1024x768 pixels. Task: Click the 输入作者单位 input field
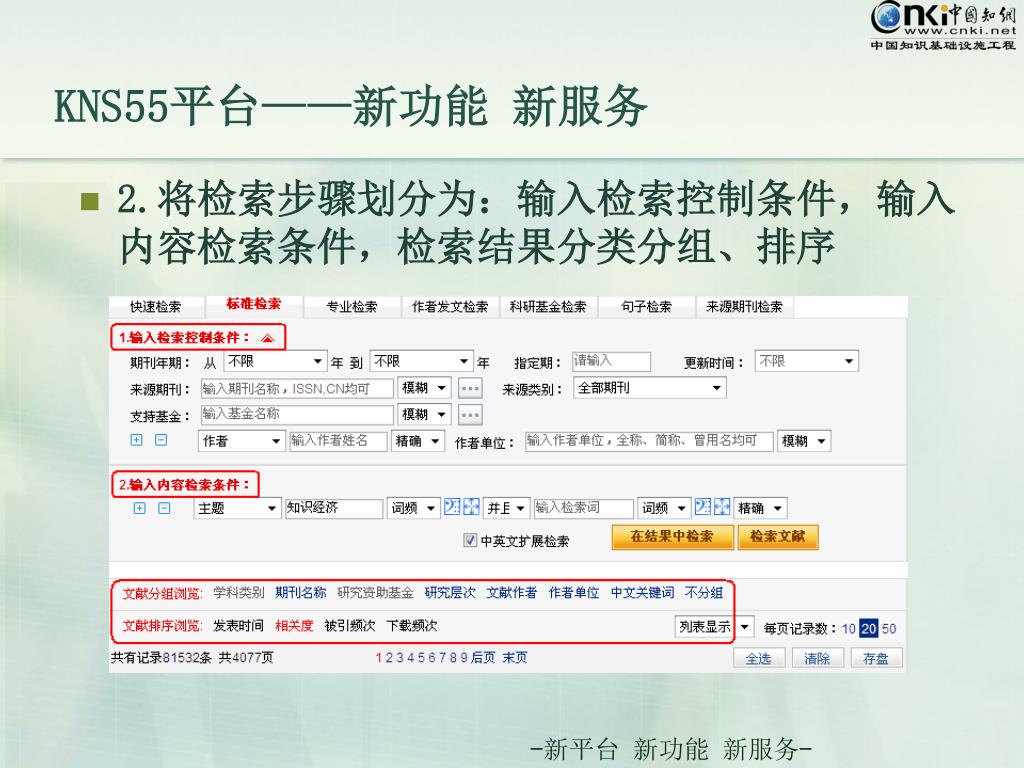[649, 441]
